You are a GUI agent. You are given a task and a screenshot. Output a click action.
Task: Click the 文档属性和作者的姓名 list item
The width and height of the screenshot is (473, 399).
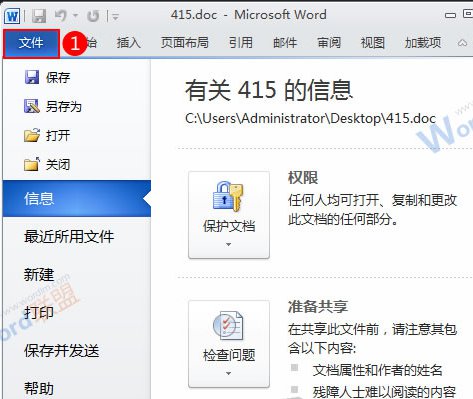click(377, 370)
